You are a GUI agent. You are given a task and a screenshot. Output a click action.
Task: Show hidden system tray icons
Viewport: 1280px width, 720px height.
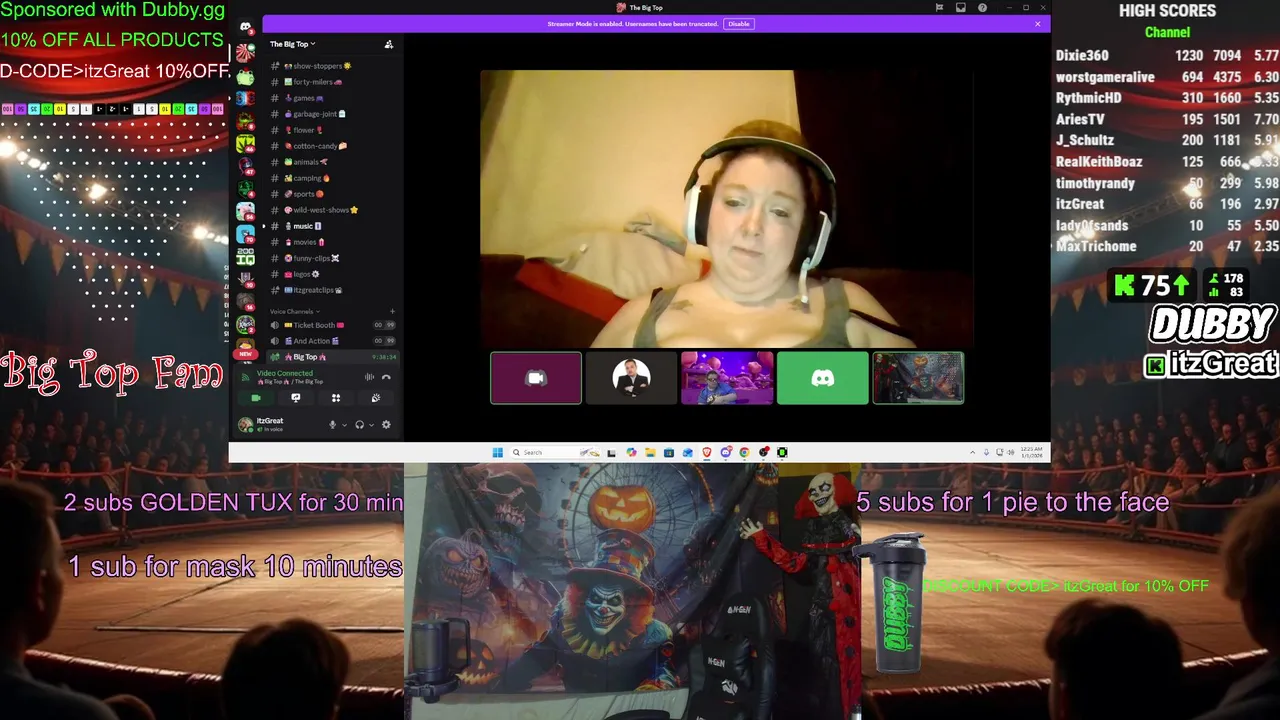pos(972,452)
